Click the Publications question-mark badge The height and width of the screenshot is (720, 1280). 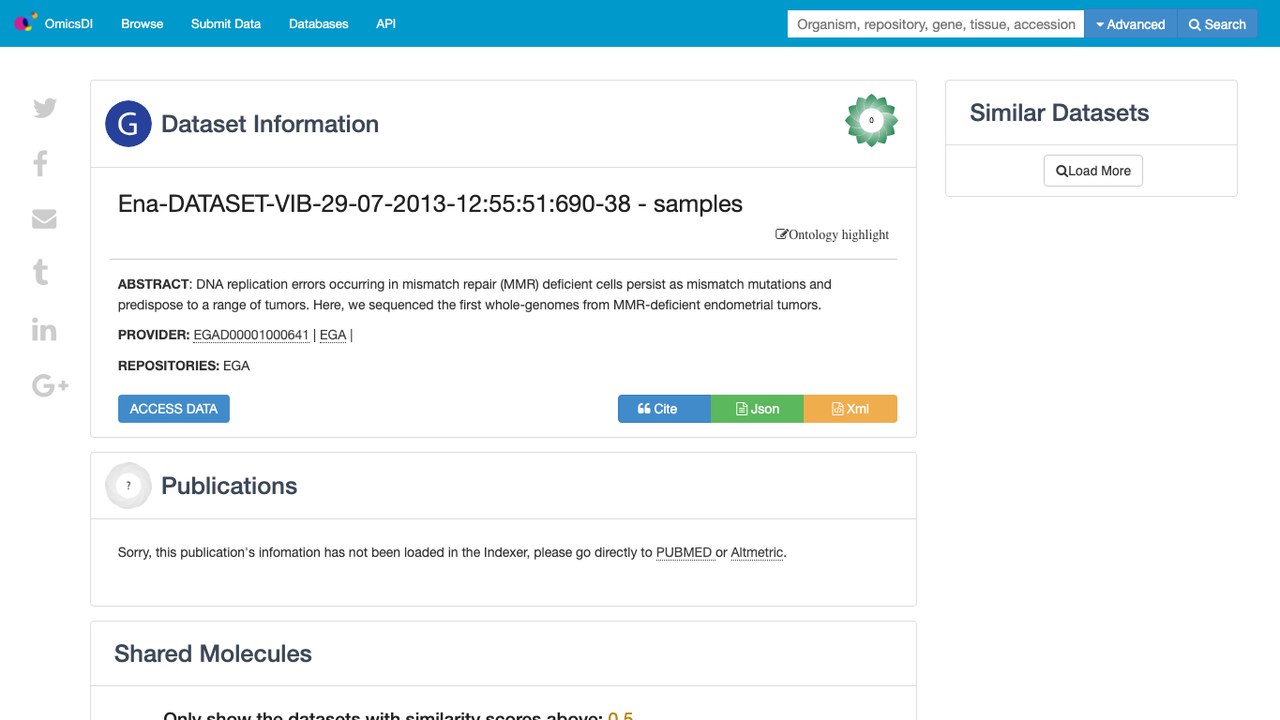[x=128, y=486]
